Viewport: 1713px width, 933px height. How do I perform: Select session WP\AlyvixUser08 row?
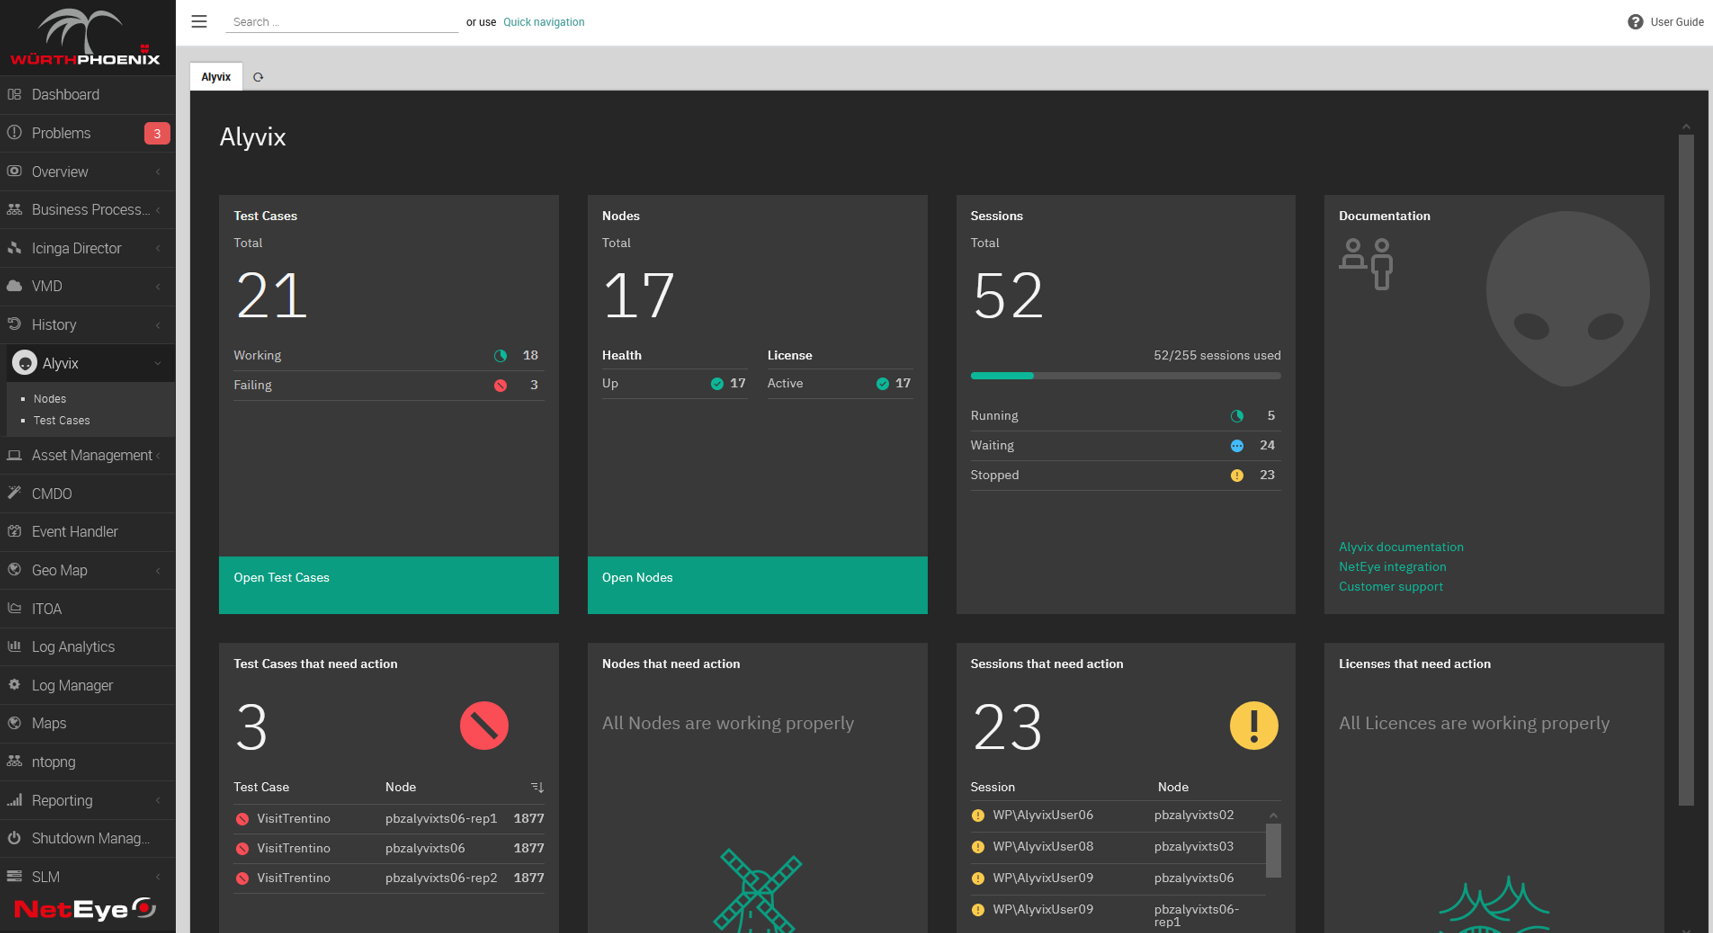pyautogui.click(x=1117, y=847)
